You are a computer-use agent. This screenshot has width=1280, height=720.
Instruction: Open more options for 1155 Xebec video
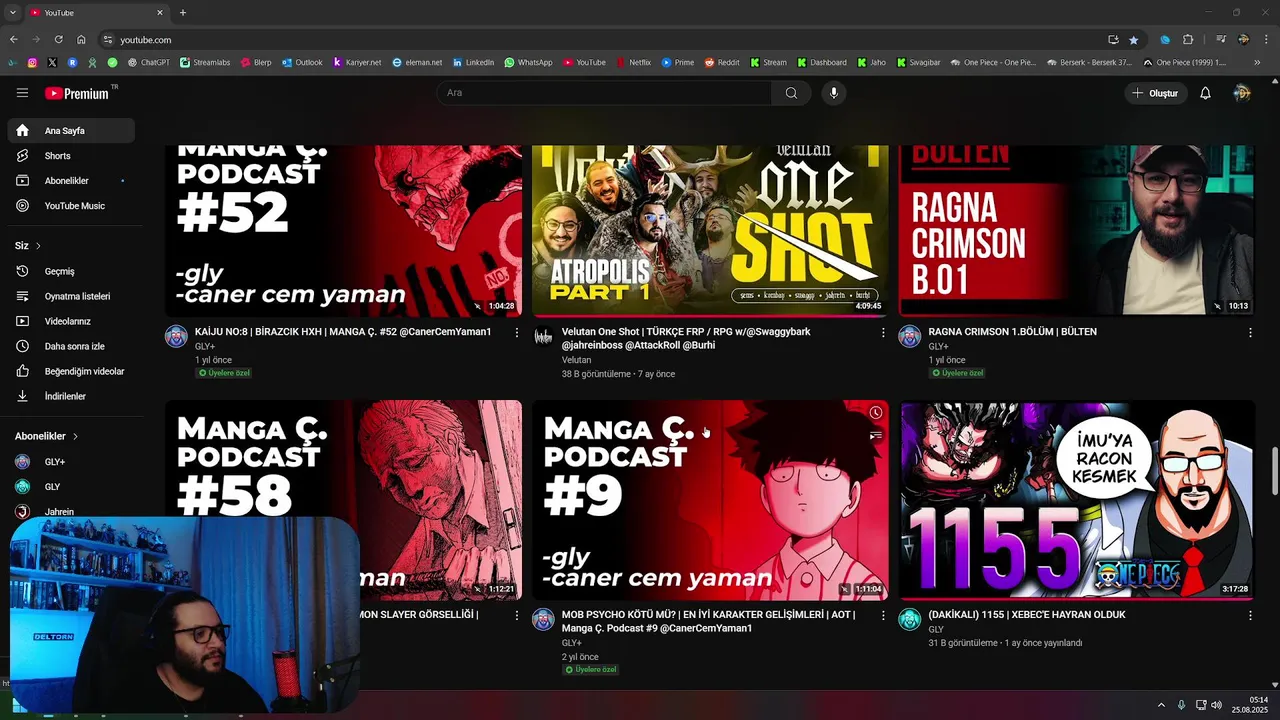(1250, 616)
